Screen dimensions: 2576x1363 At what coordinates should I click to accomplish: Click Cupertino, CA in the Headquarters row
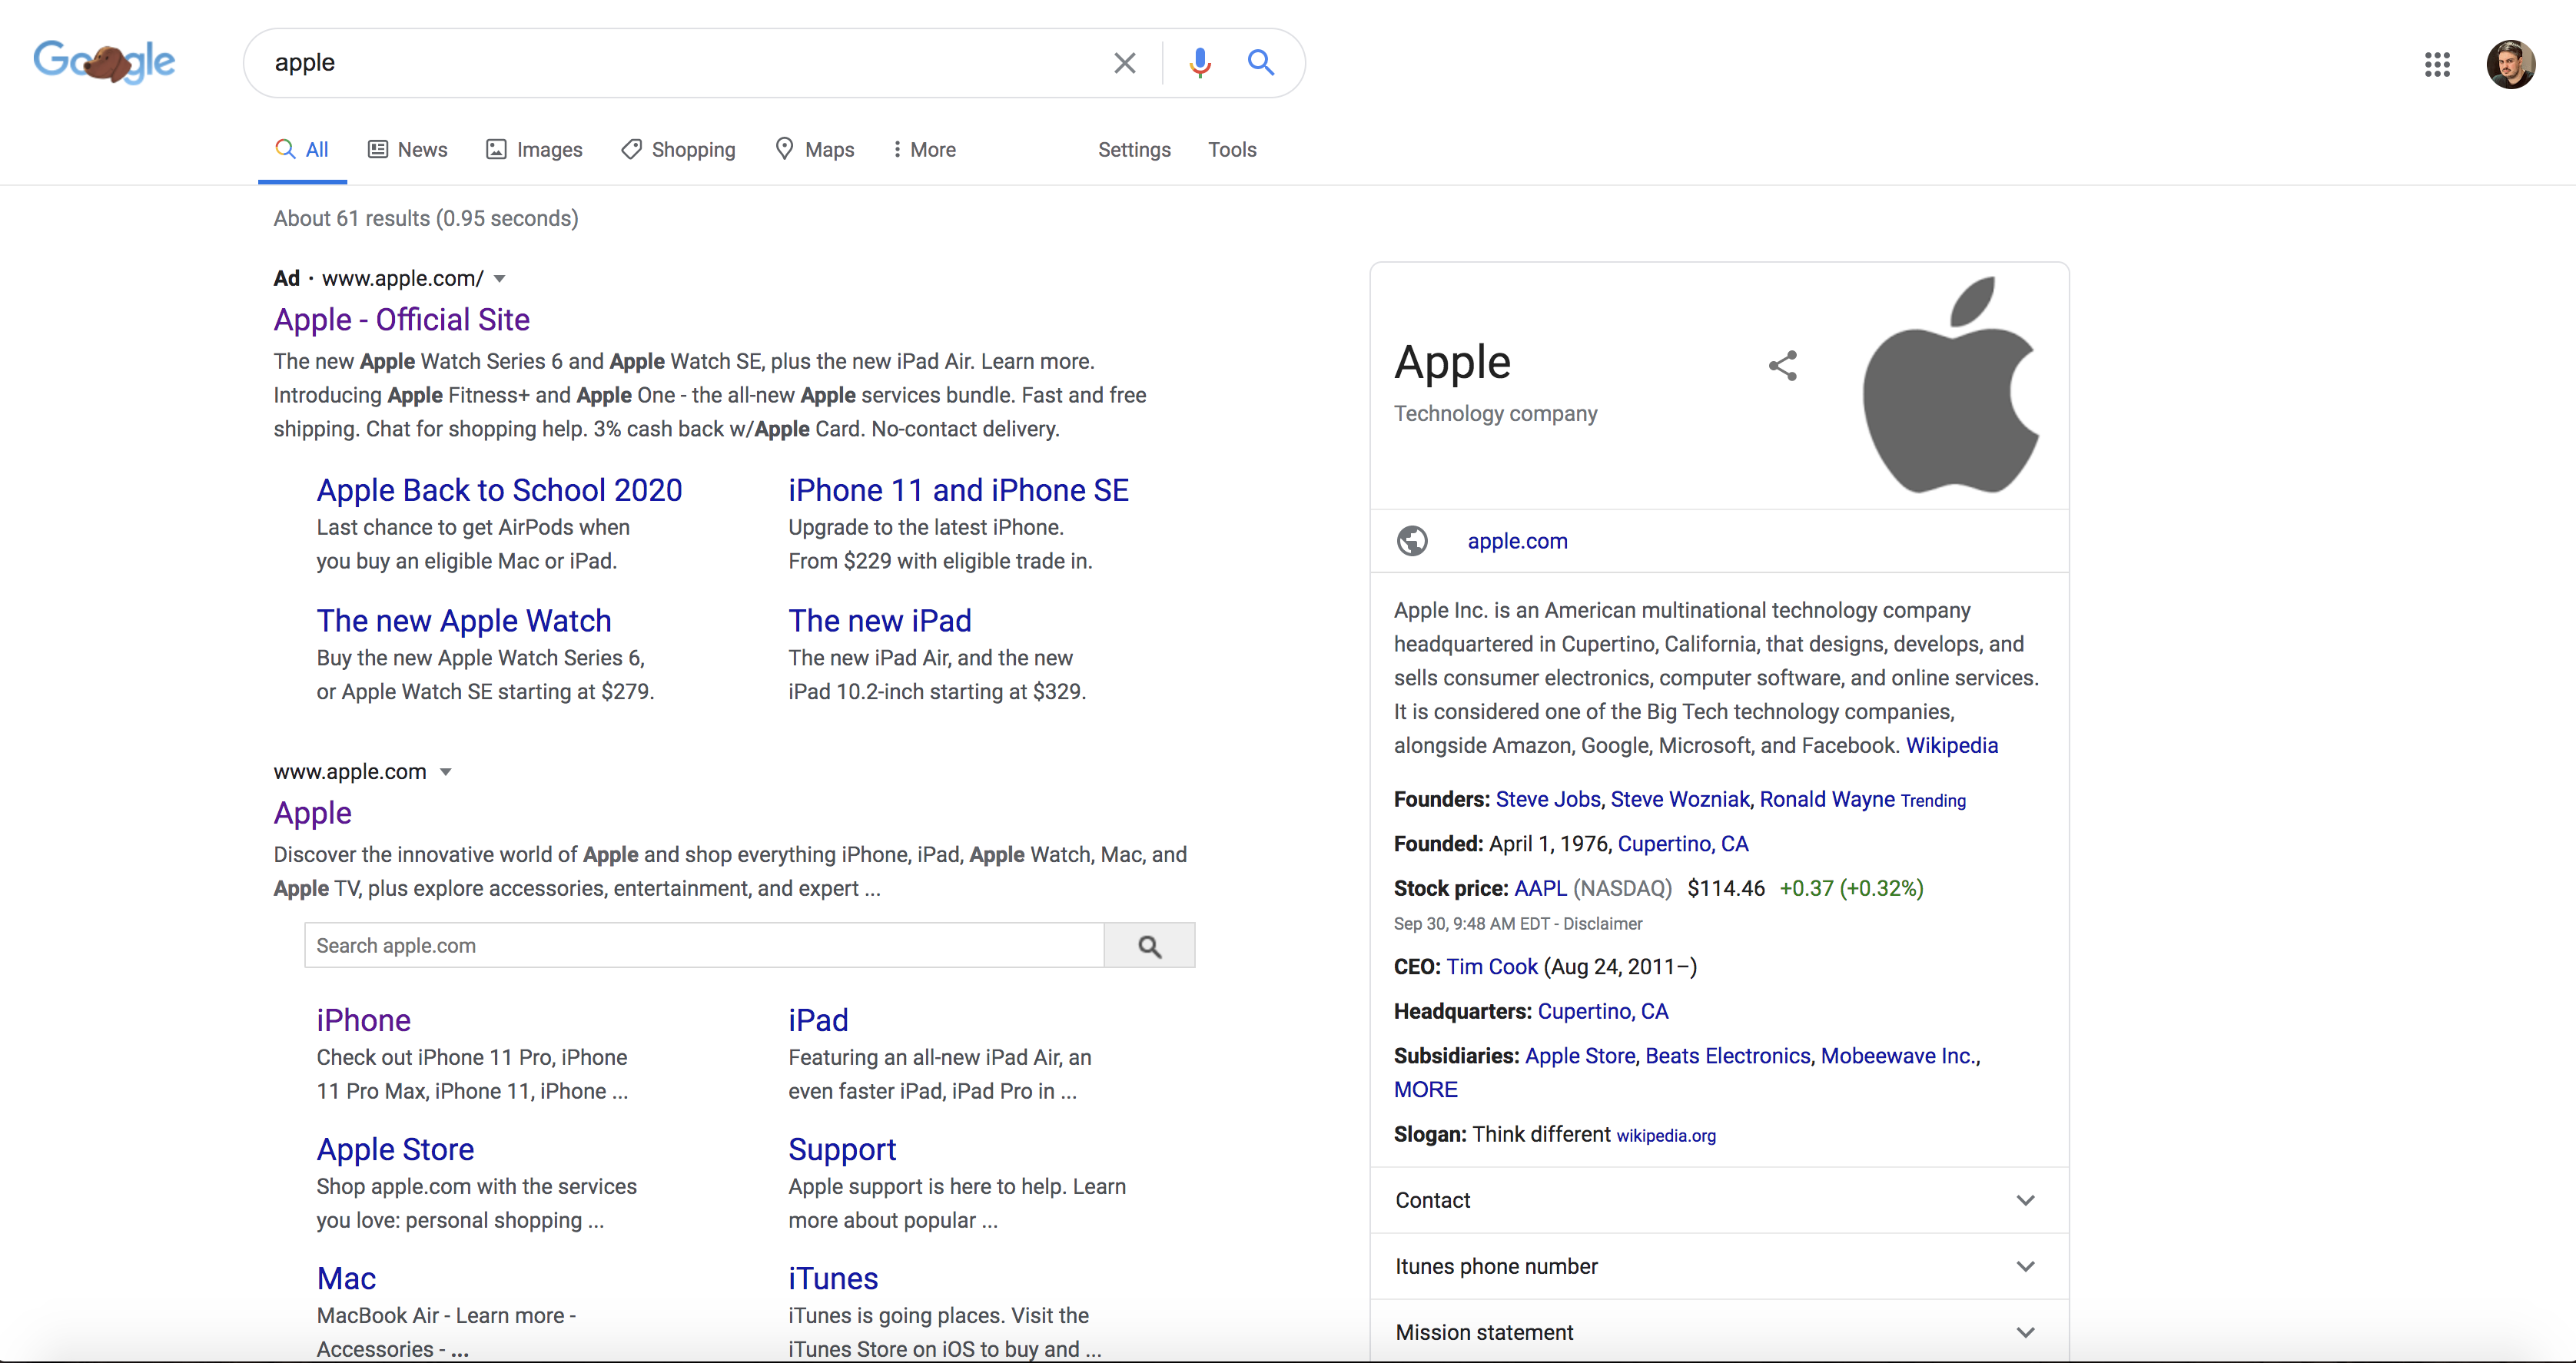tap(1603, 1011)
